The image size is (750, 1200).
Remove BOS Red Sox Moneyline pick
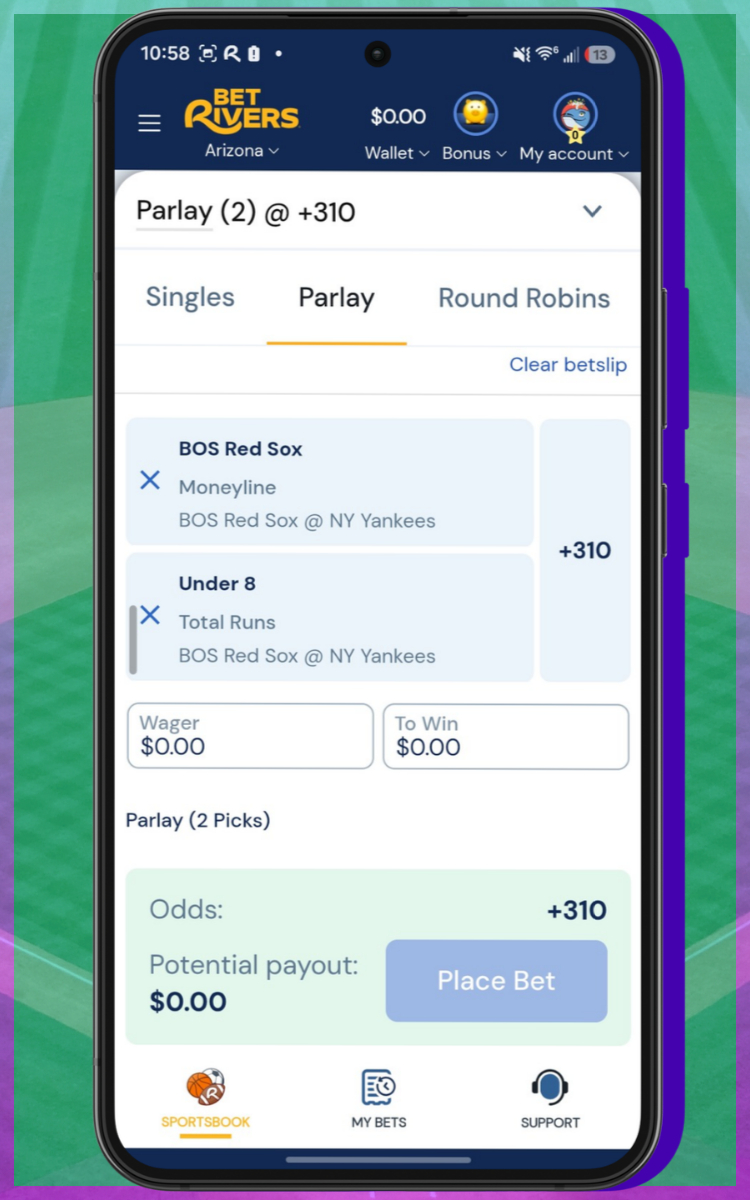pyautogui.click(x=150, y=480)
